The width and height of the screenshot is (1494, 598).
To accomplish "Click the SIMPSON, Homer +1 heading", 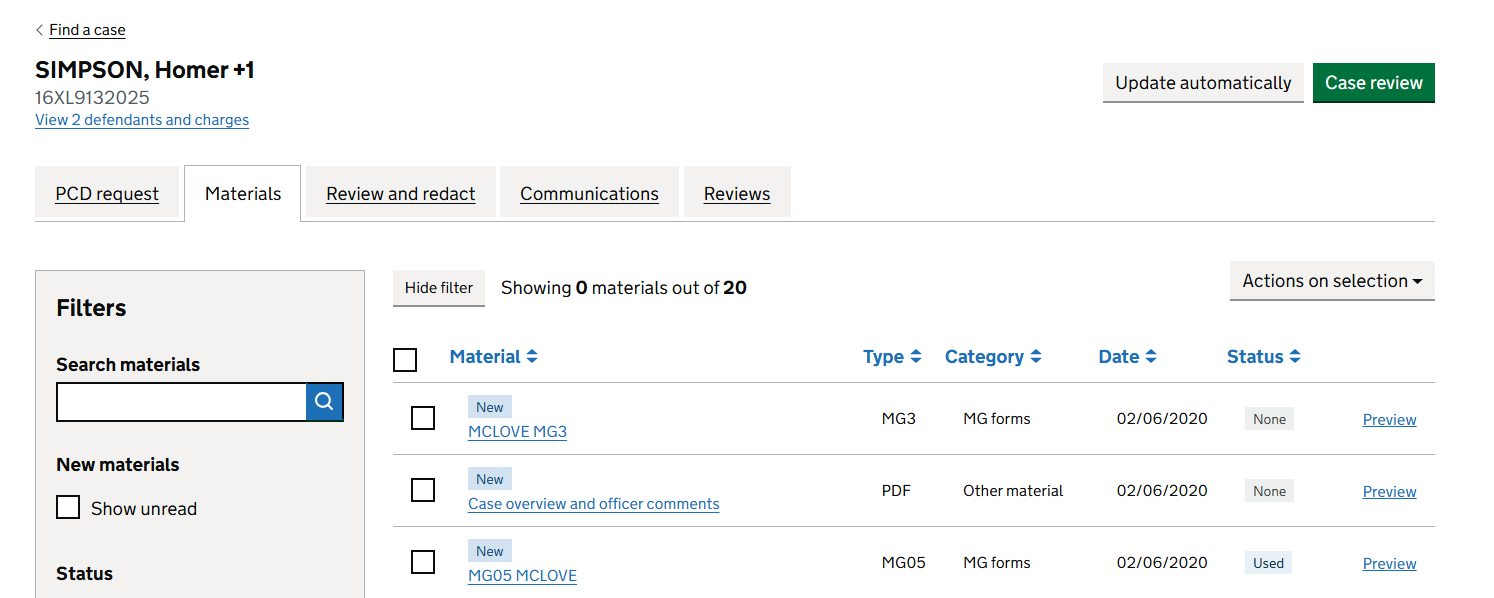I will pos(145,70).
